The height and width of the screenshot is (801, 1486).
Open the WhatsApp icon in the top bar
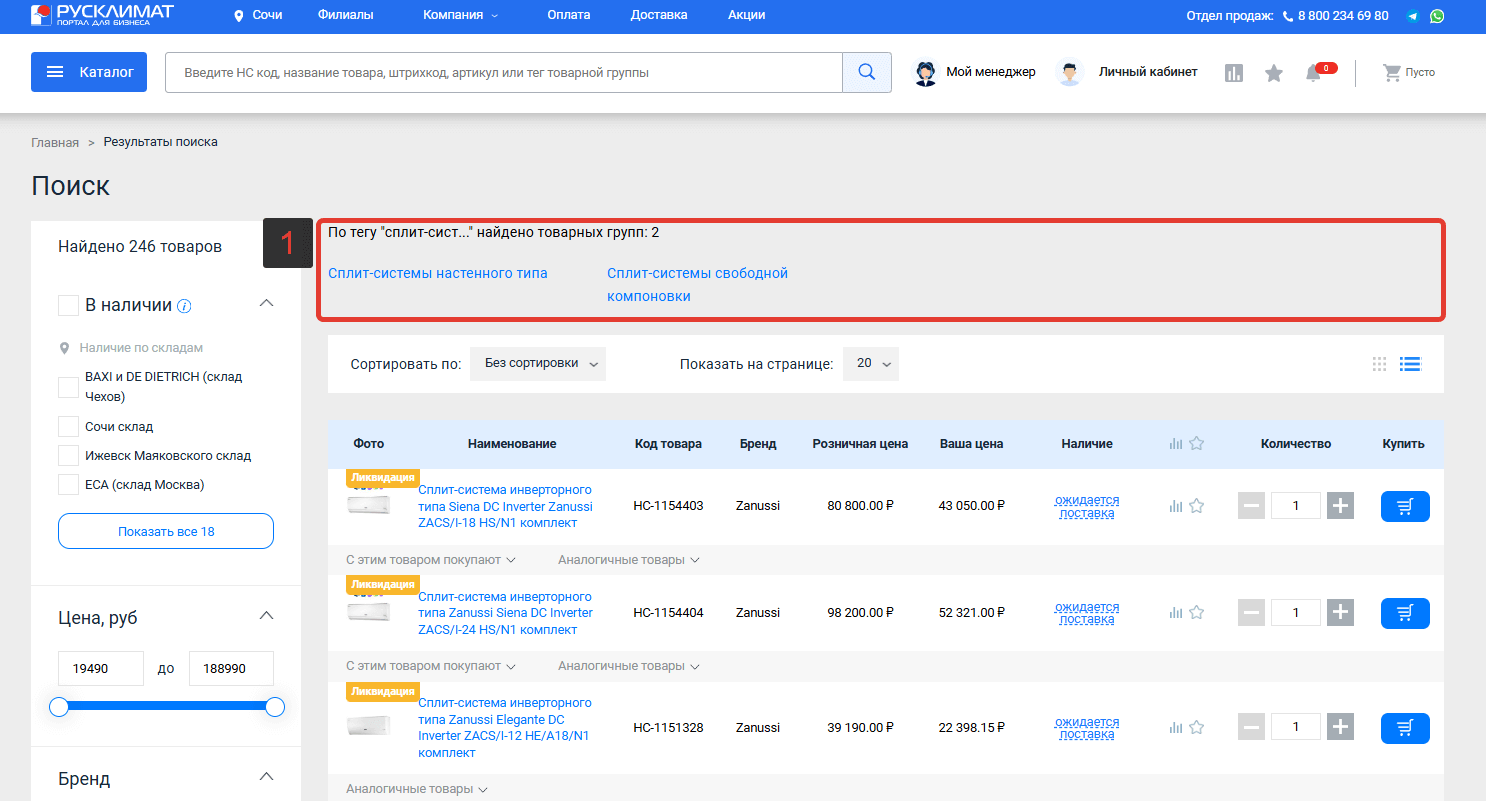1437,16
